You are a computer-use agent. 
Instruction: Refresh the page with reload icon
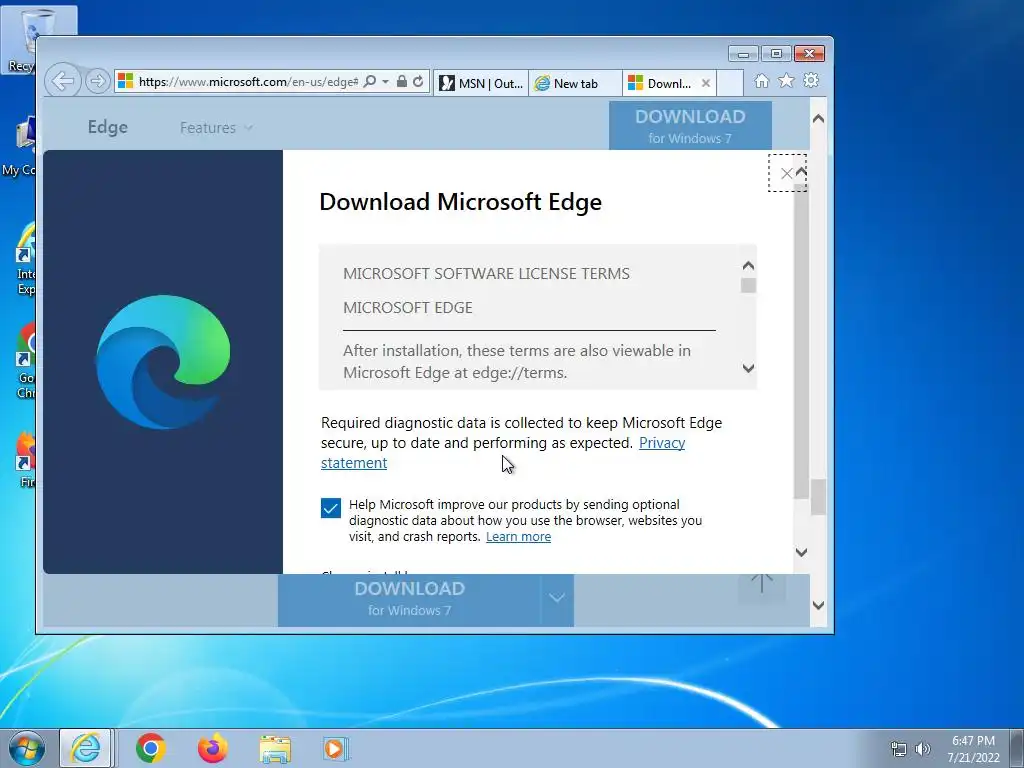click(x=418, y=82)
